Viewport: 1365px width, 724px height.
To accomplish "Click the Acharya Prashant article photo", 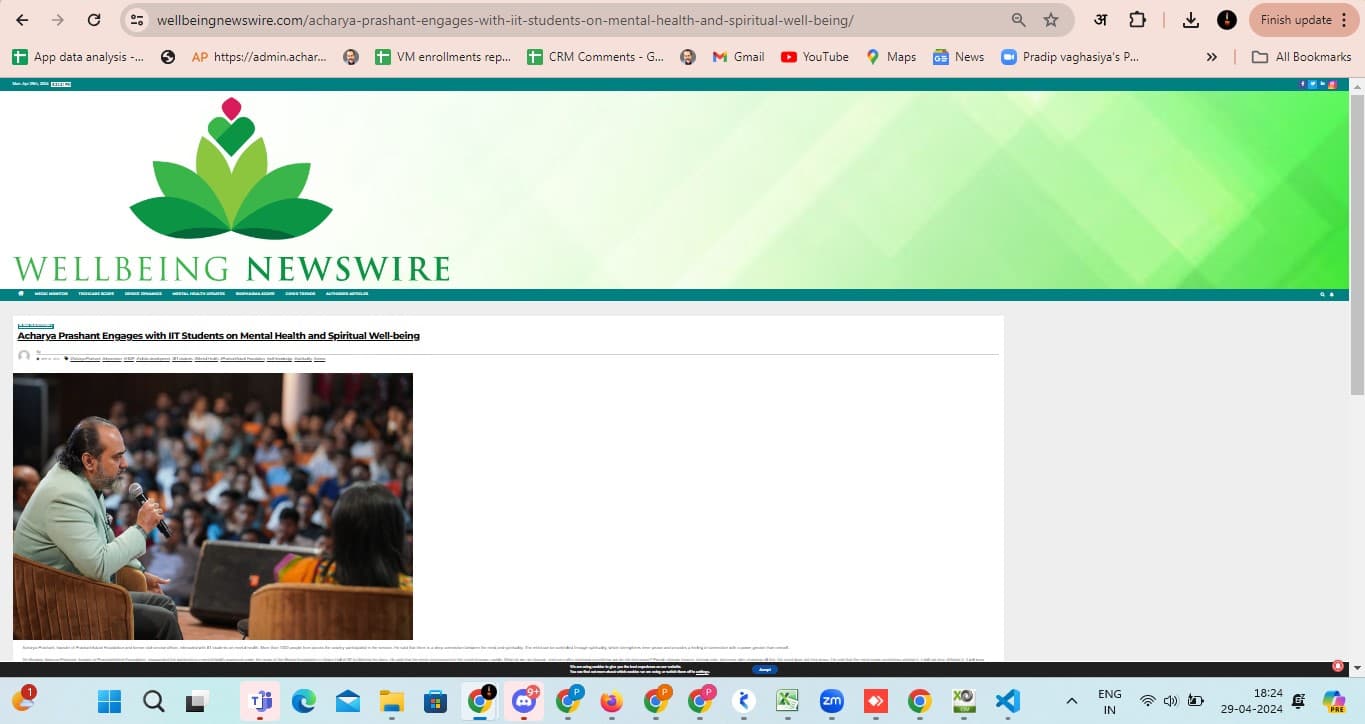I will pyautogui.click(x=213, y=506).
